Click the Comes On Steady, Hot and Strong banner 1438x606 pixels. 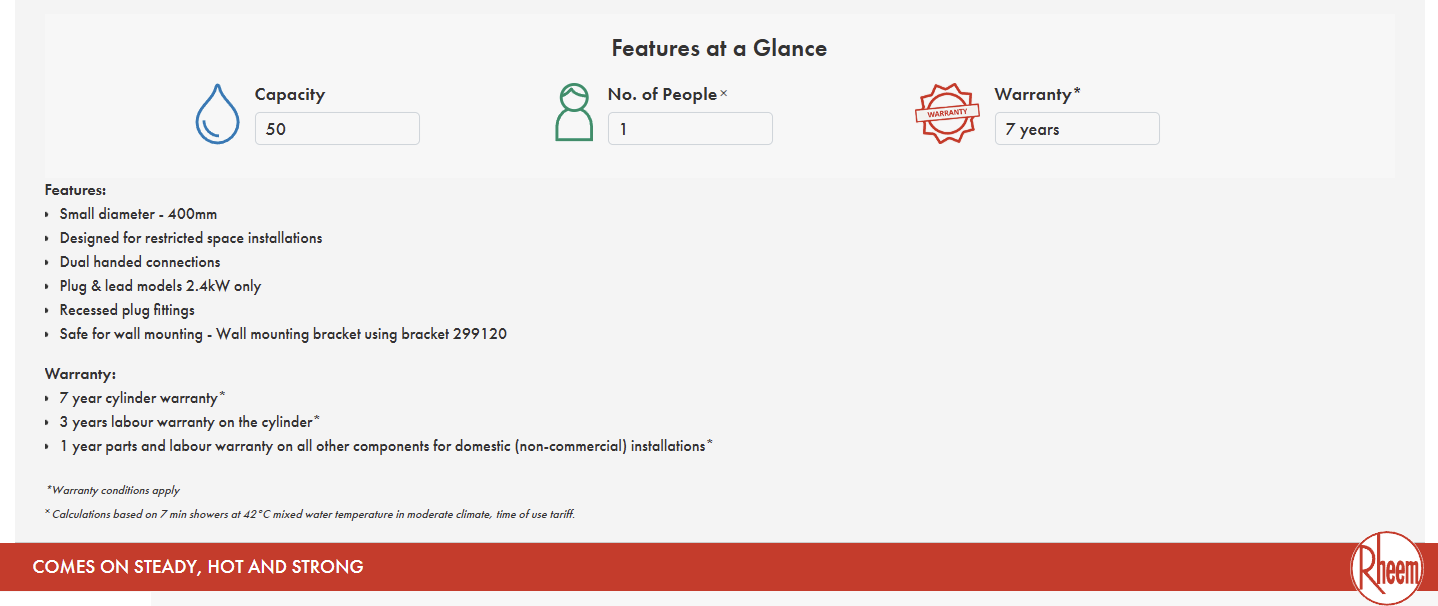198,567
